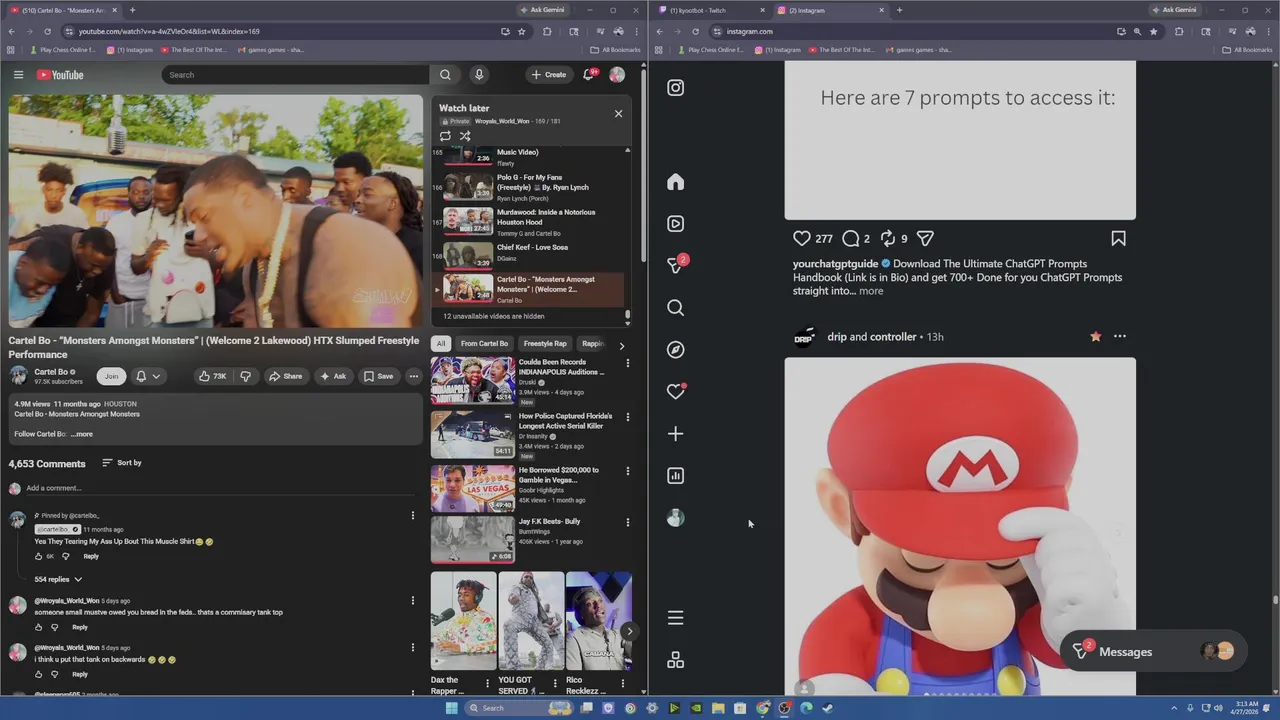Open Instagram Reels in the sidebar
1280x720 pixels.
(676, 224)
